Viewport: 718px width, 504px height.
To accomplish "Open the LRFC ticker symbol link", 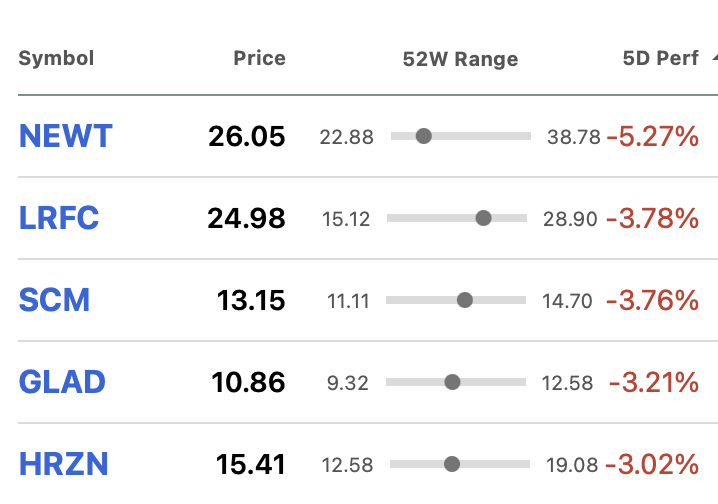I will (x=59, y=218).
